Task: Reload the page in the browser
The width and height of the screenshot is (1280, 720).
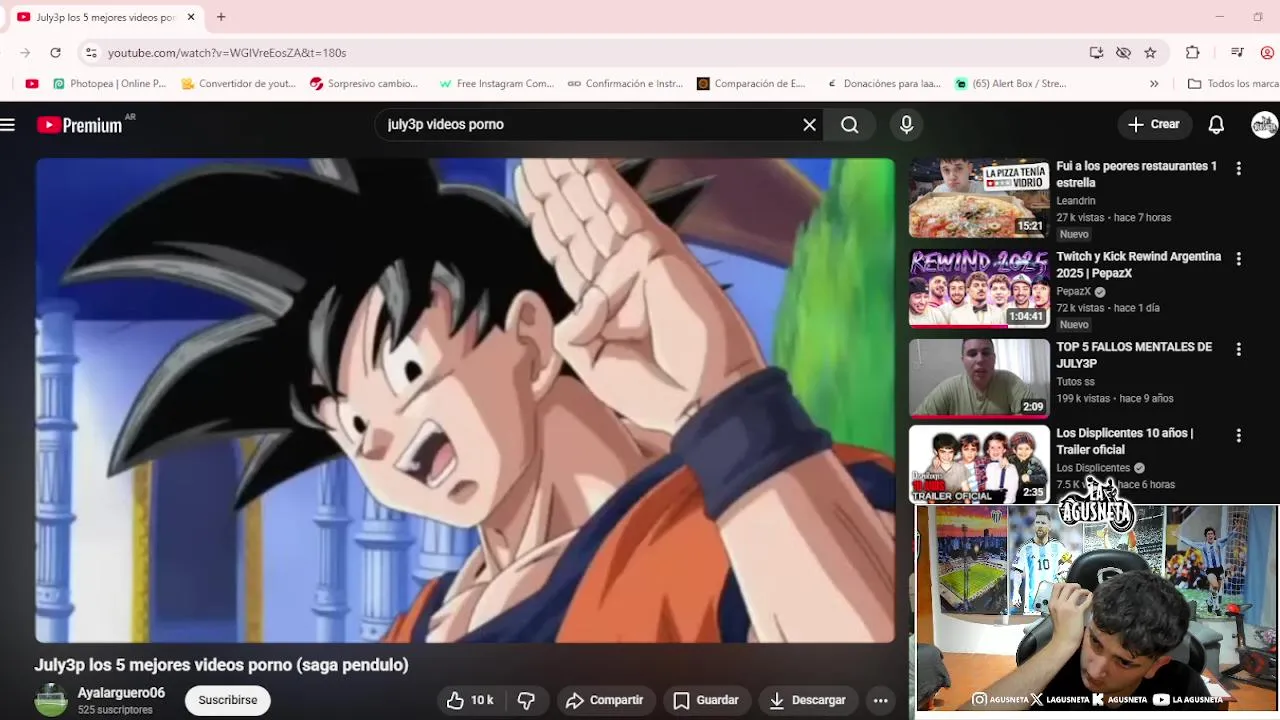Action: [x=55, y=53]
